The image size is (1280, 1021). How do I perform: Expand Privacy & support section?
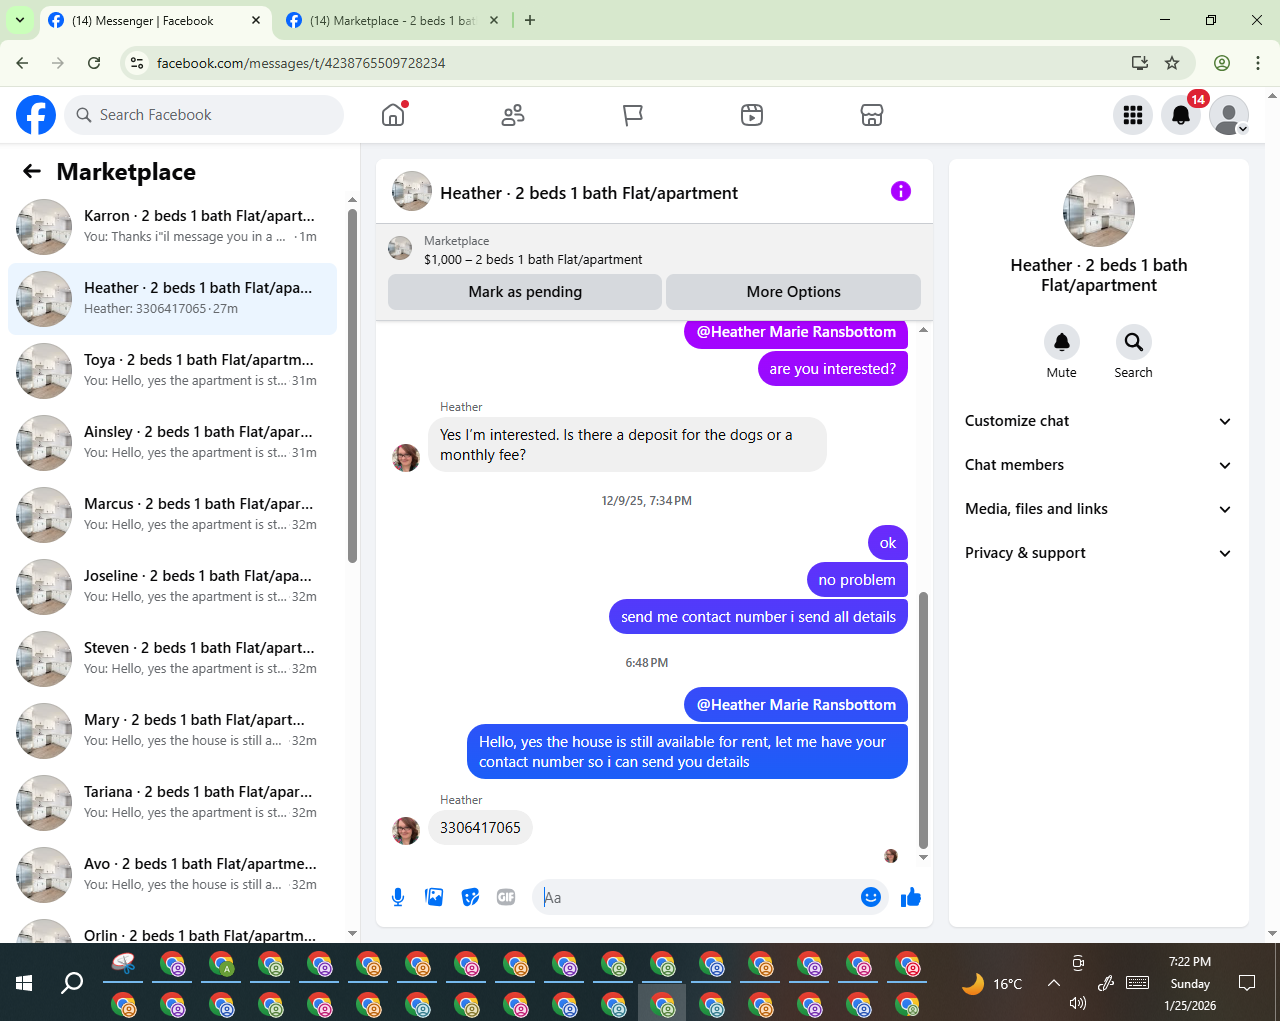pyautogui.click(x=1099, y=553)
